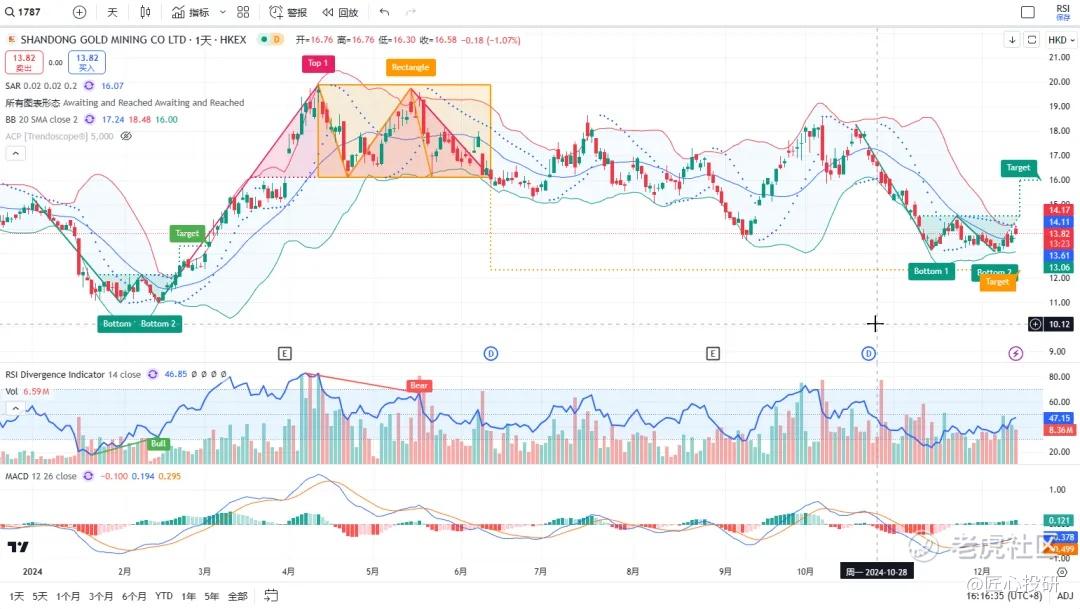Show the hidden ACP Trendoscope indicator
The image size is (1080, 609).
click(126, 136)
